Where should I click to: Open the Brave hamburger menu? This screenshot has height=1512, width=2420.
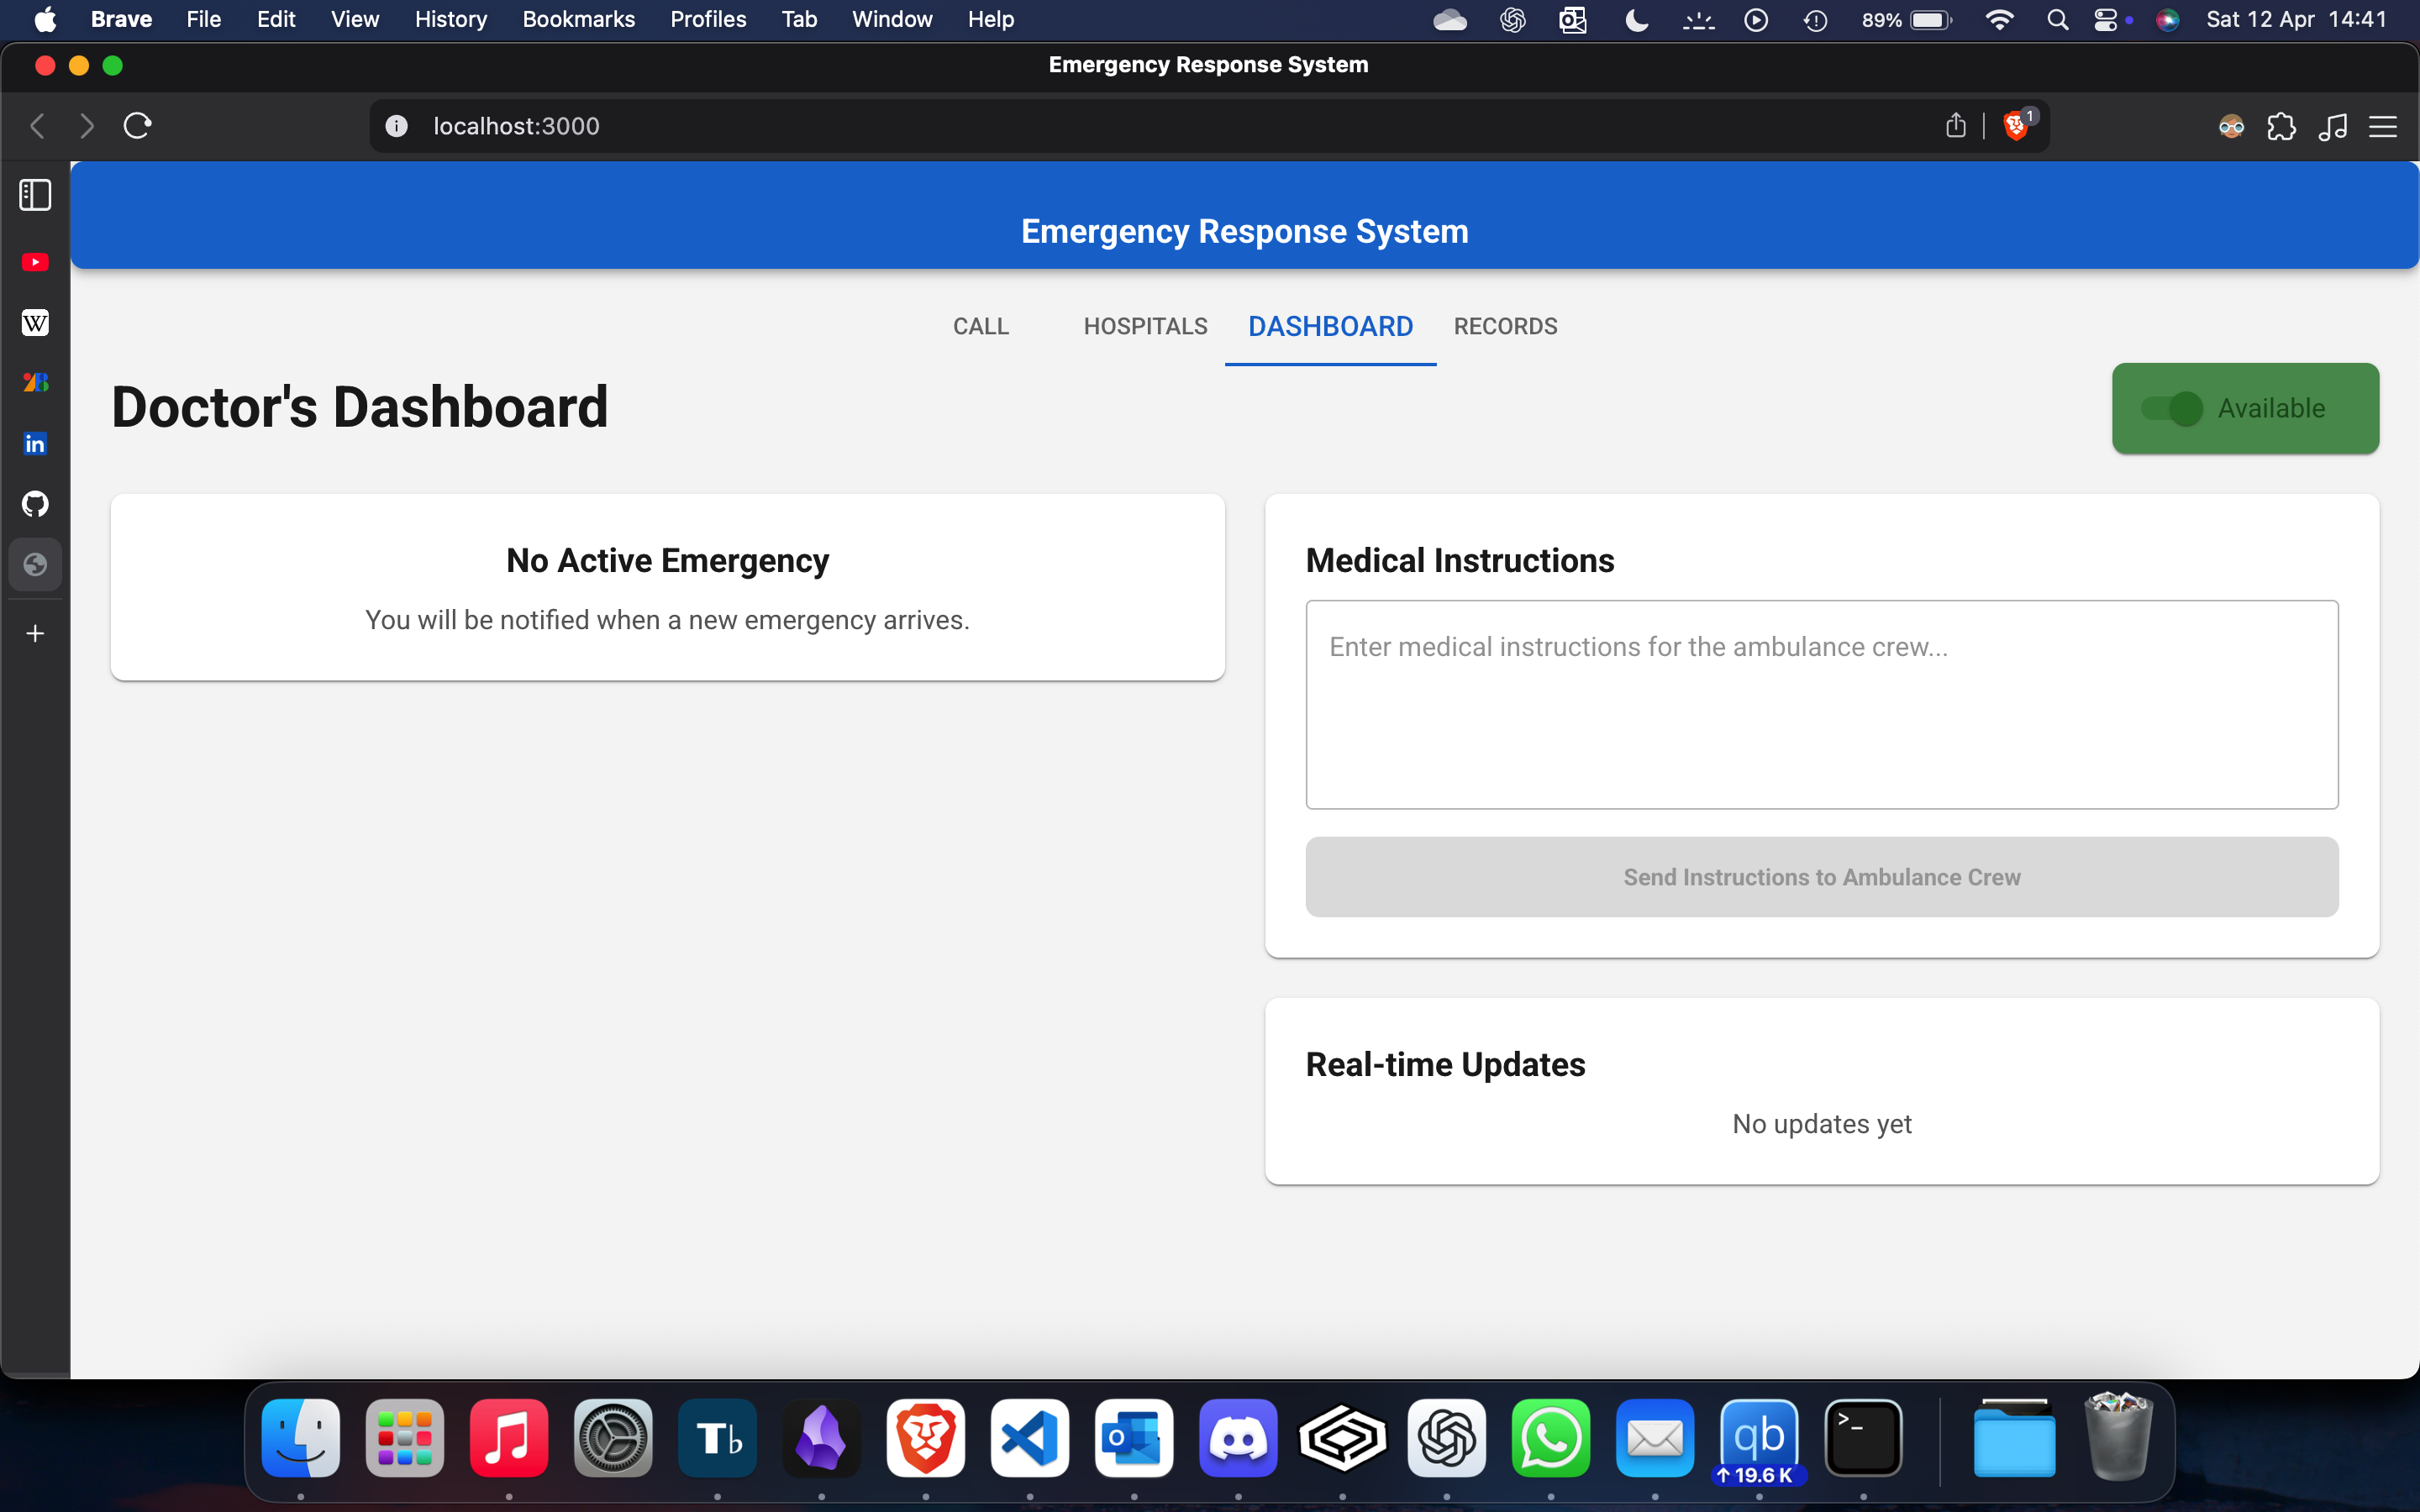click(2383, 127)
